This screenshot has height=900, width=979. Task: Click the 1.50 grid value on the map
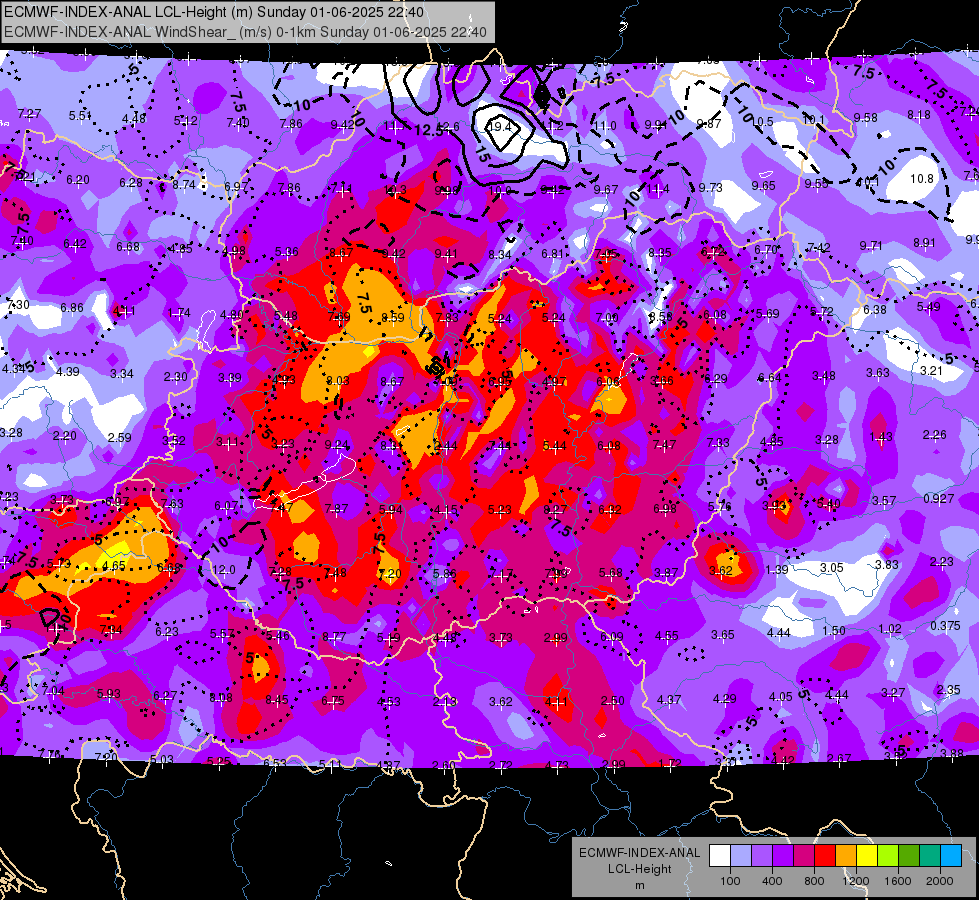coord(834,631)
